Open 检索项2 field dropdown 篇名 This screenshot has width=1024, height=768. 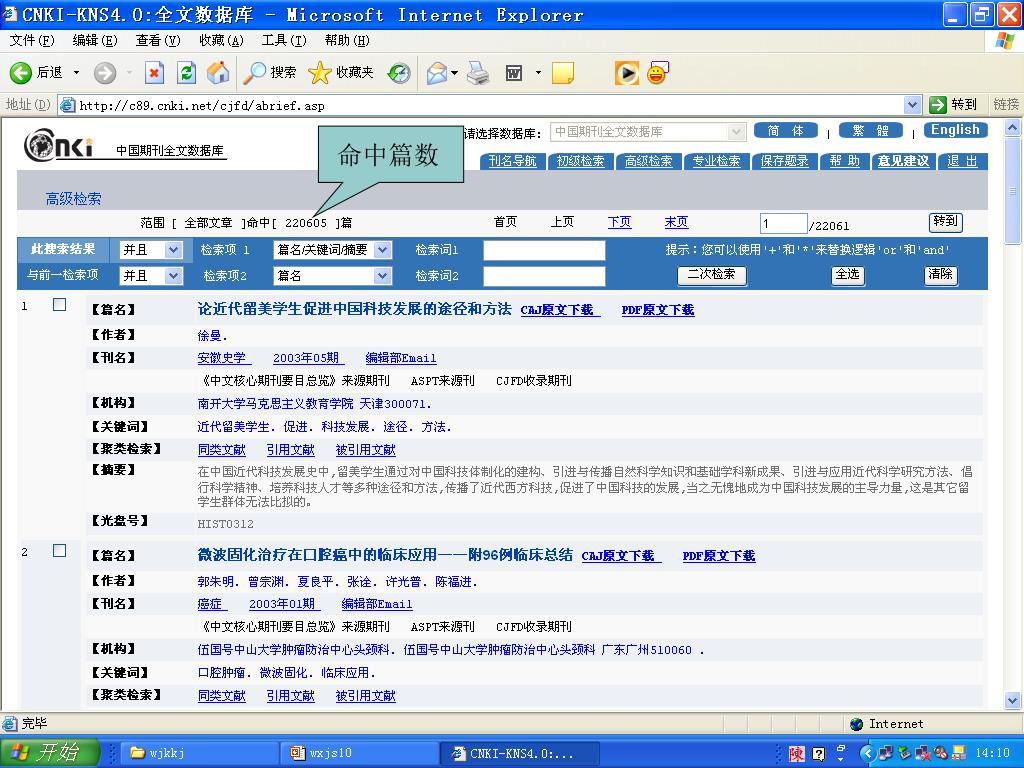point(332,276)
